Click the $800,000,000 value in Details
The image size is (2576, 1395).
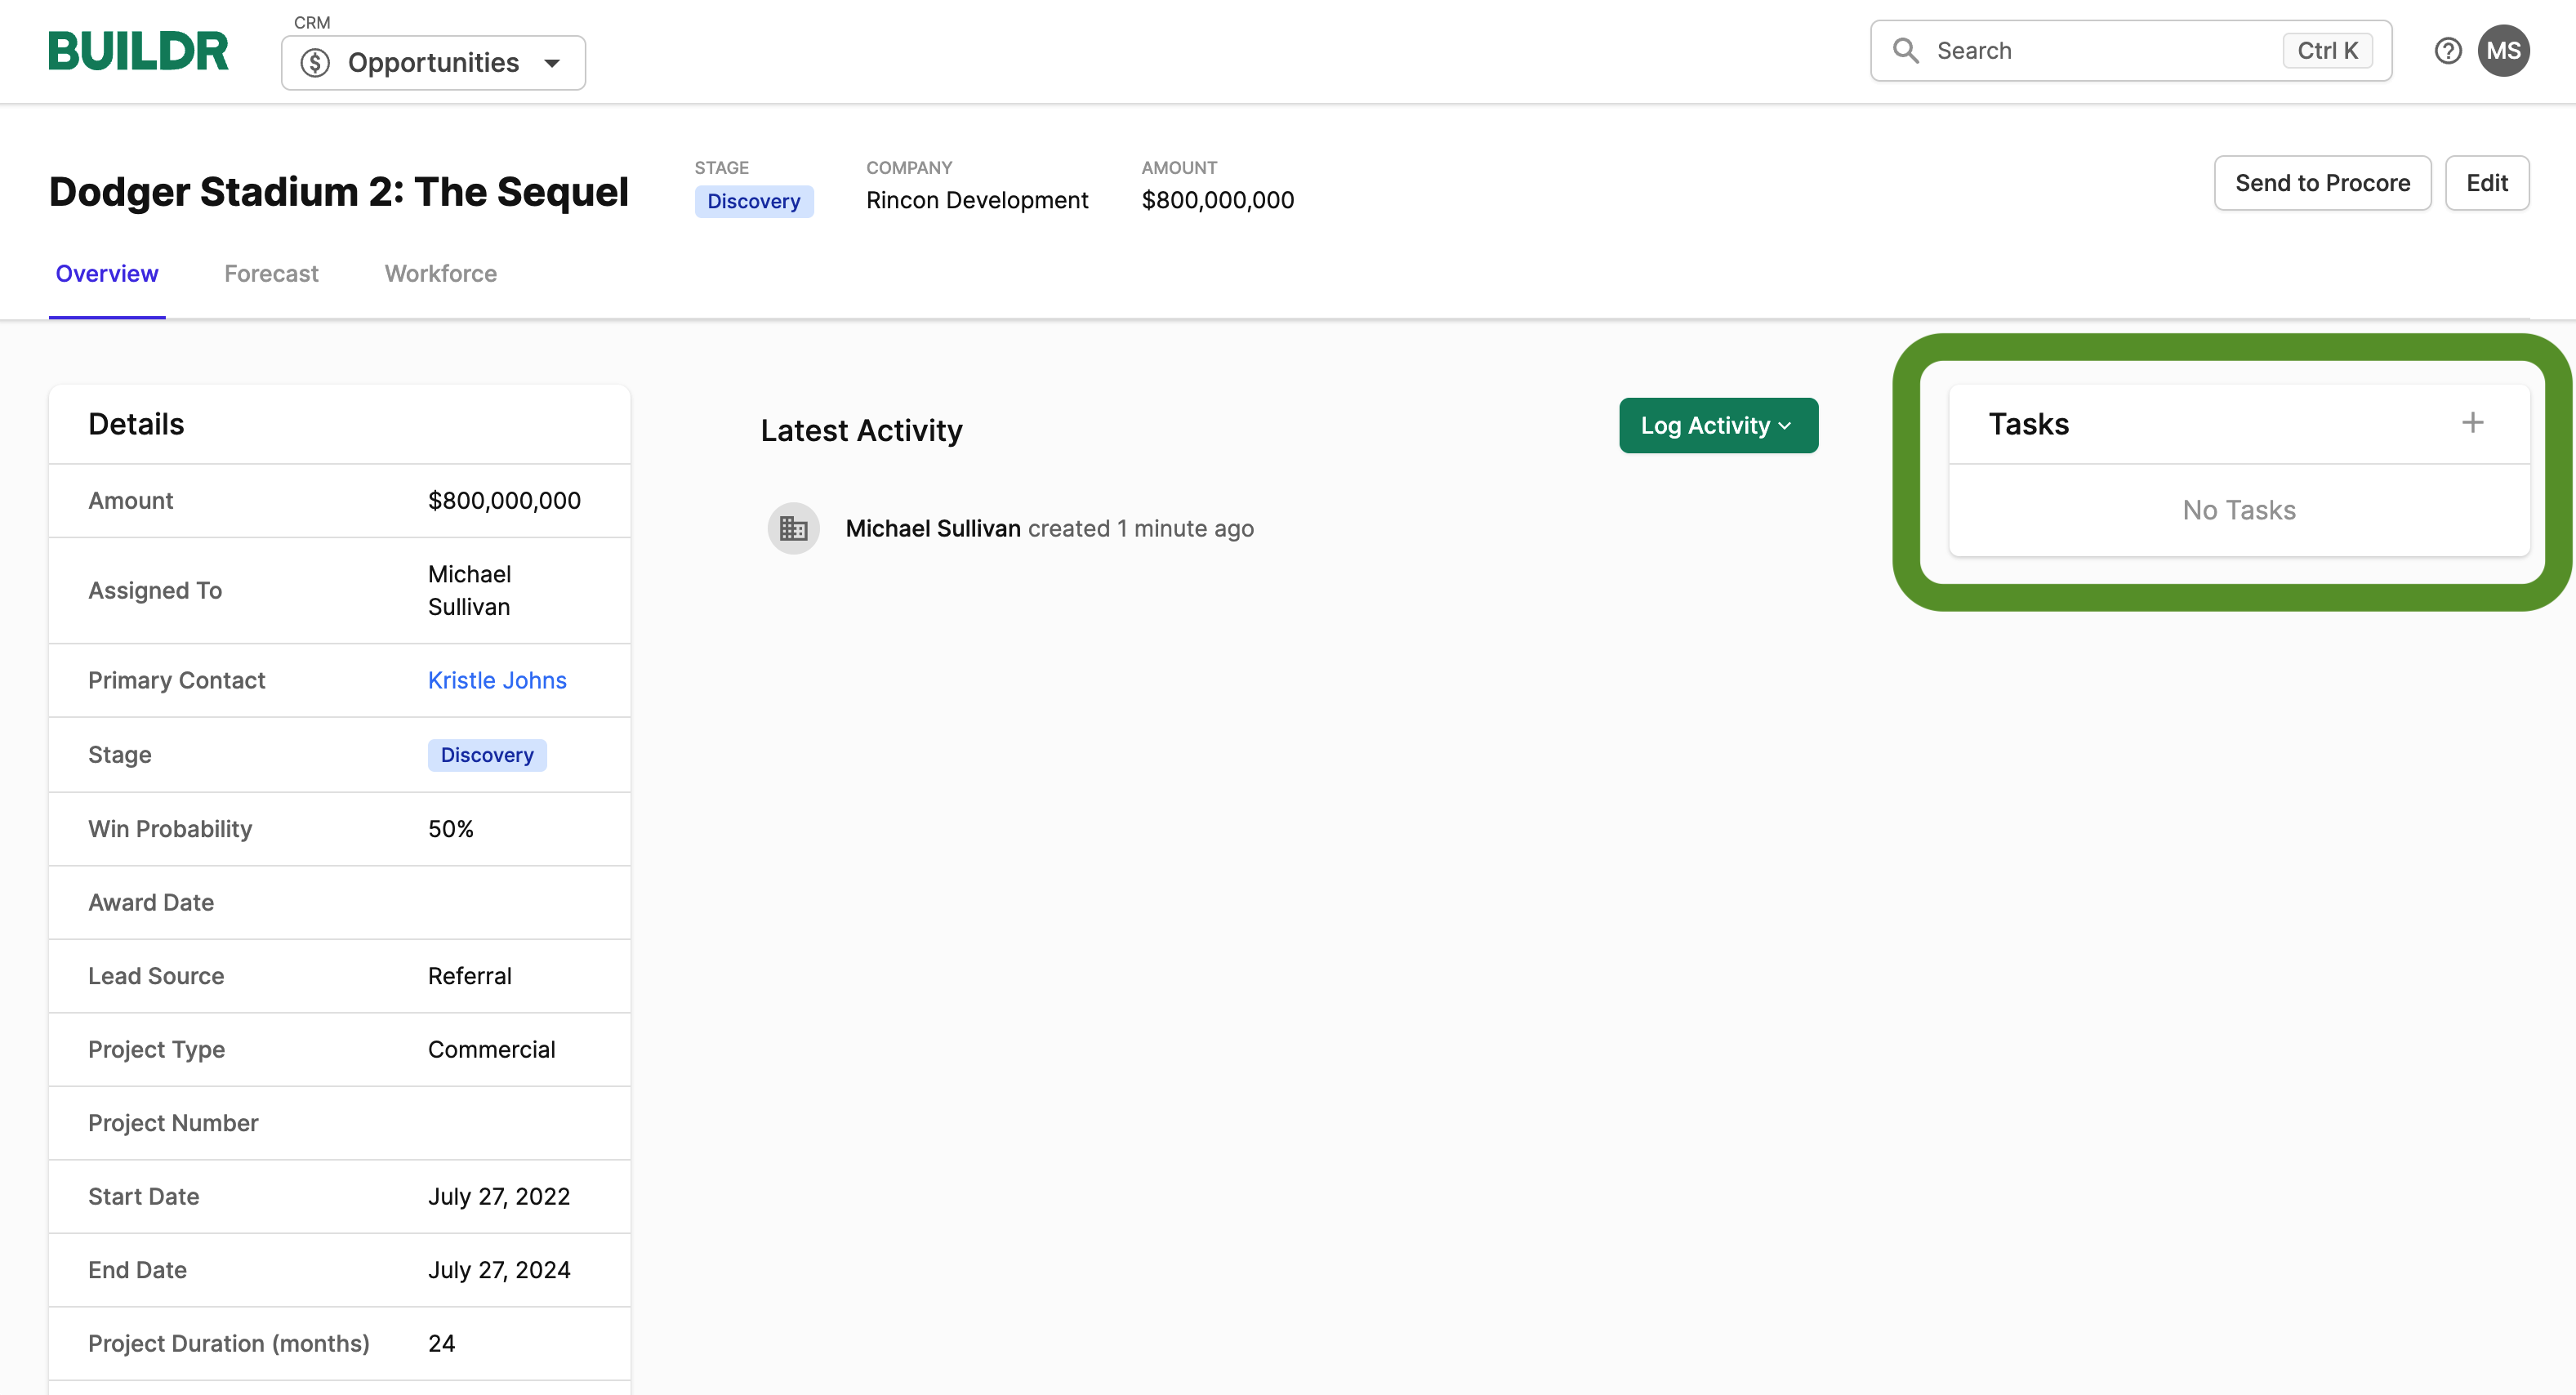504,501
